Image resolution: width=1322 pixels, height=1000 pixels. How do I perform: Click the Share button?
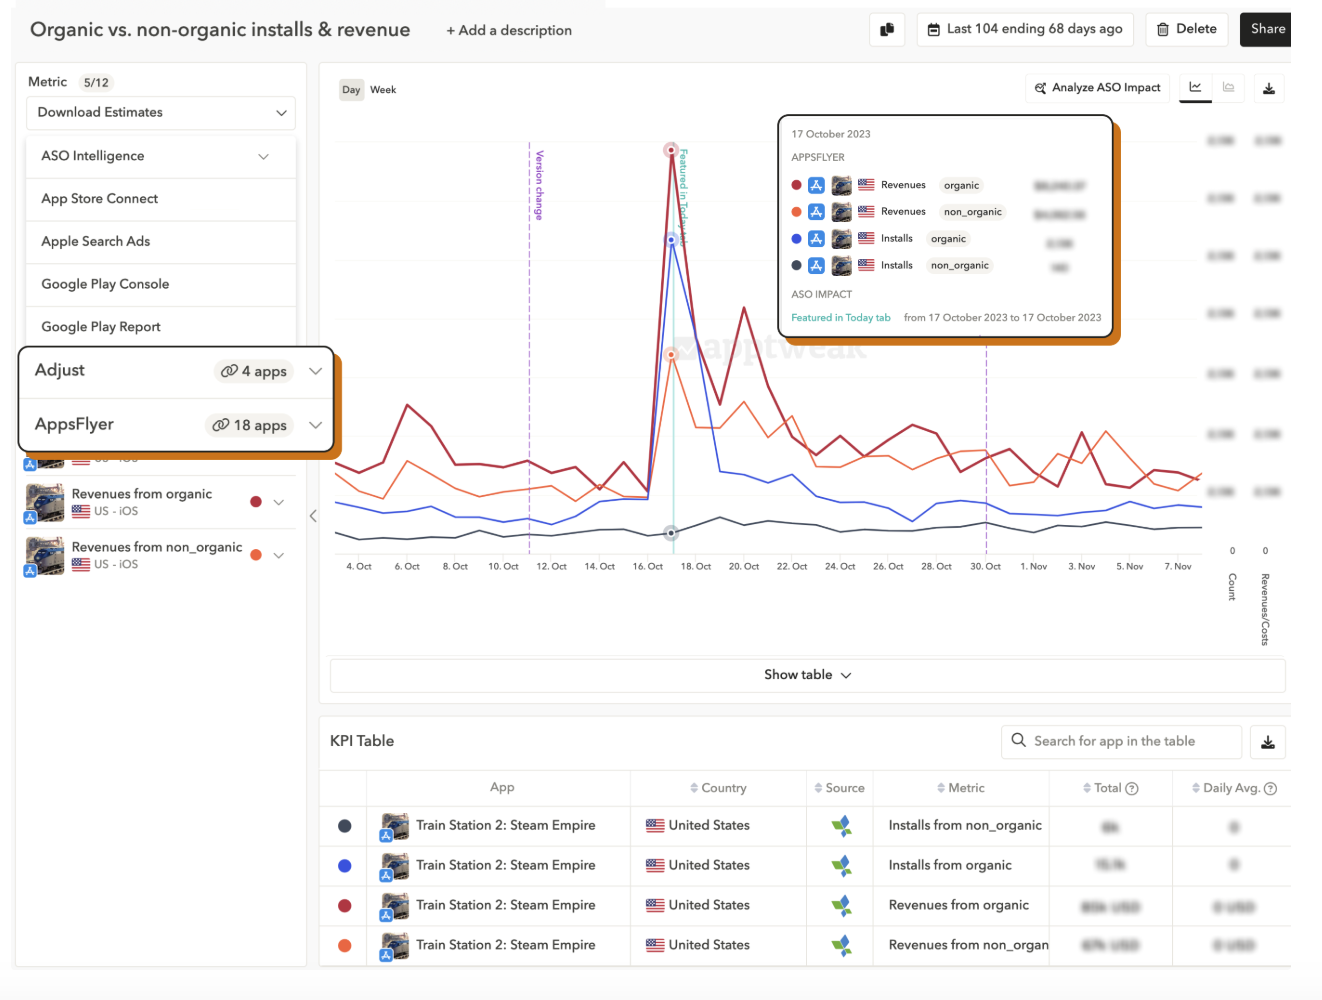pyautogui.click(x=1266, y=29)
